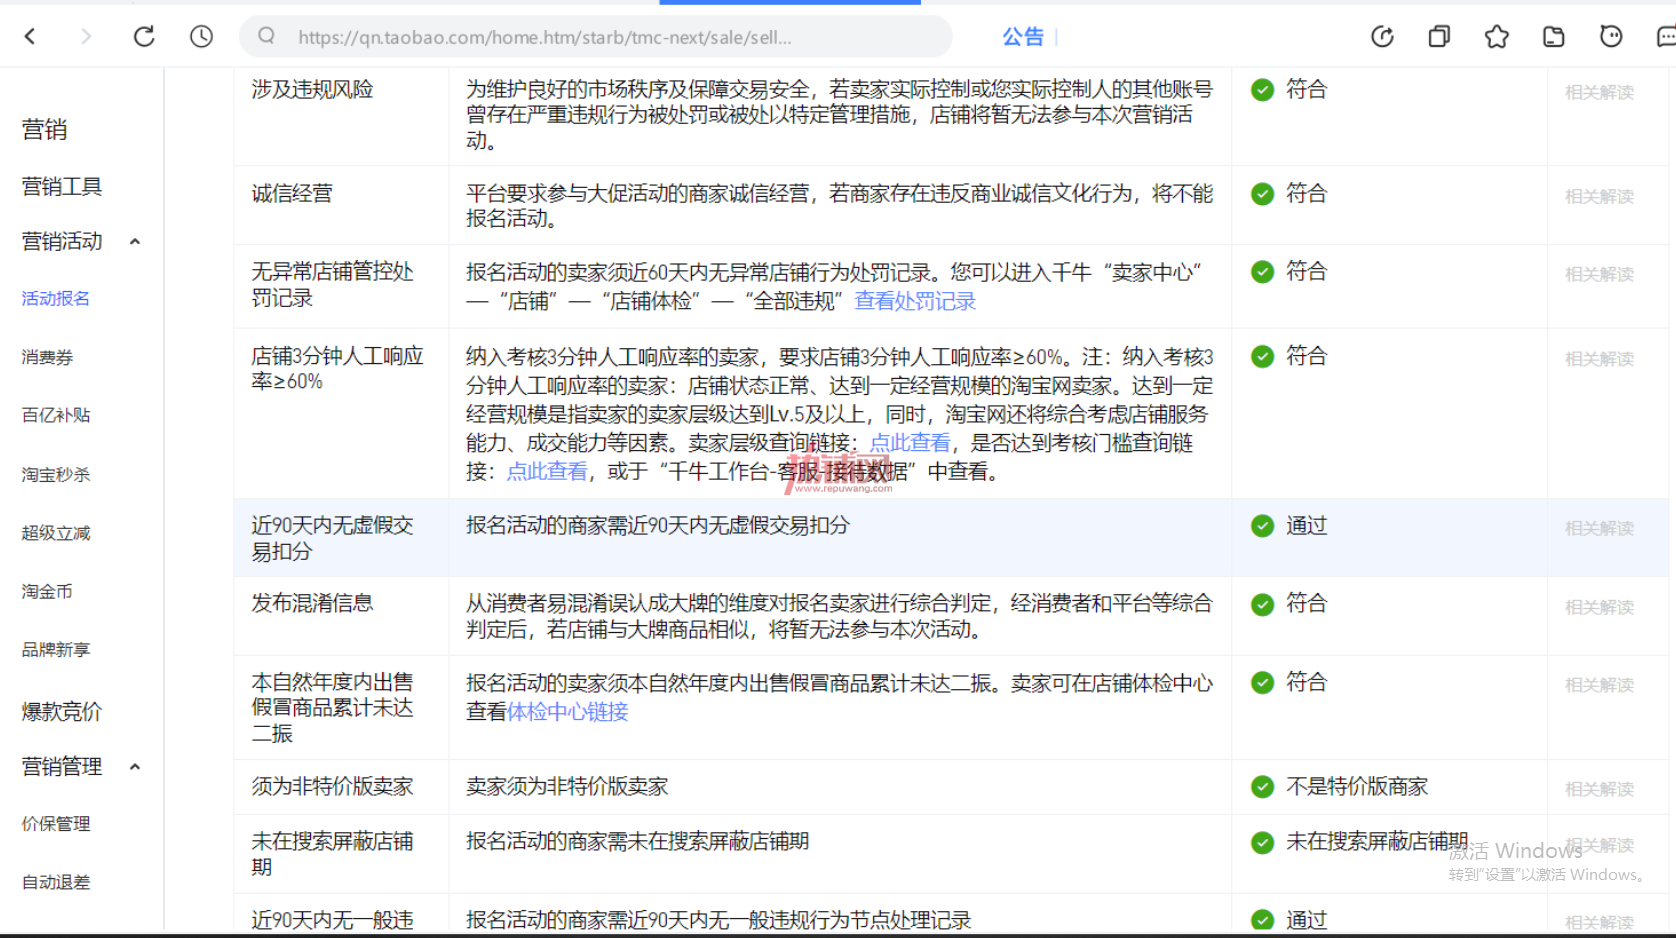
Task: Click the star bookmark icon in the toolbar
Action: tap(1496, 37)
